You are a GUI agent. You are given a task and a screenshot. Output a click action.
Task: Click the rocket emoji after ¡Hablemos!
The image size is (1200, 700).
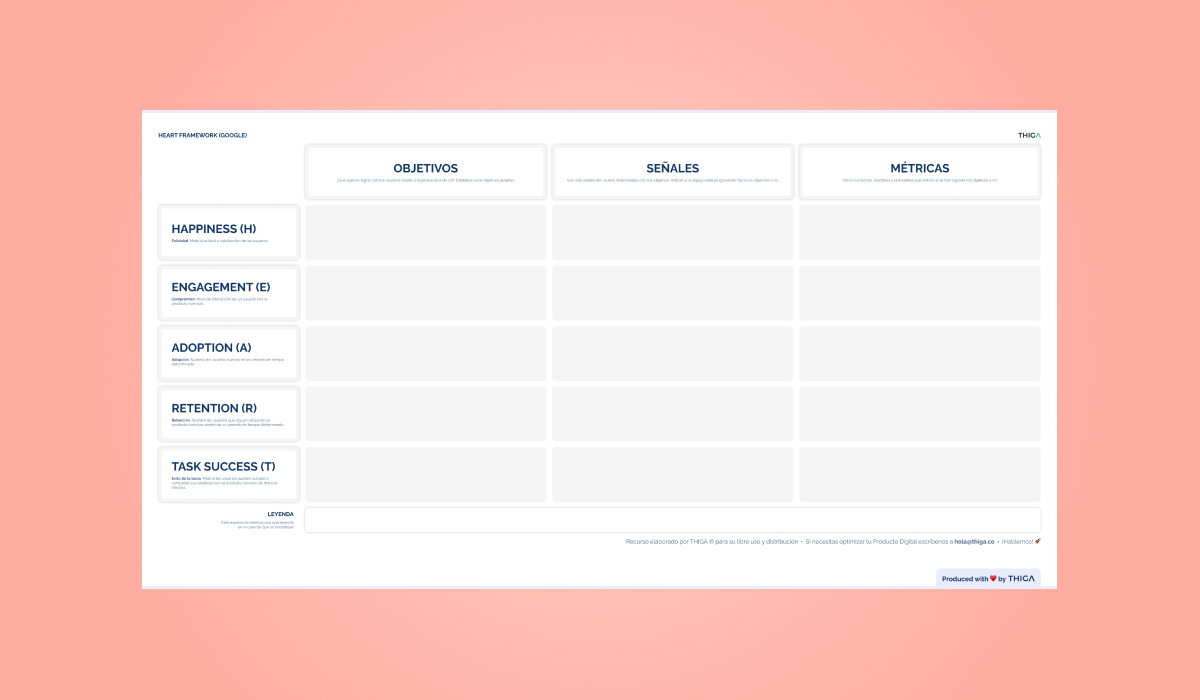[1038, 541]
